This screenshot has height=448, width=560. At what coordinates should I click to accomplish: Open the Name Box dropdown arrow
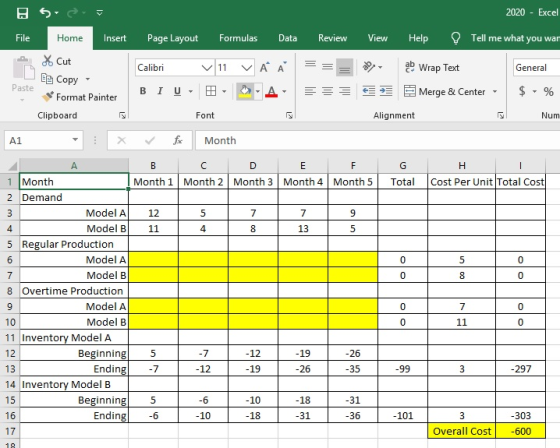pos(75,140)
